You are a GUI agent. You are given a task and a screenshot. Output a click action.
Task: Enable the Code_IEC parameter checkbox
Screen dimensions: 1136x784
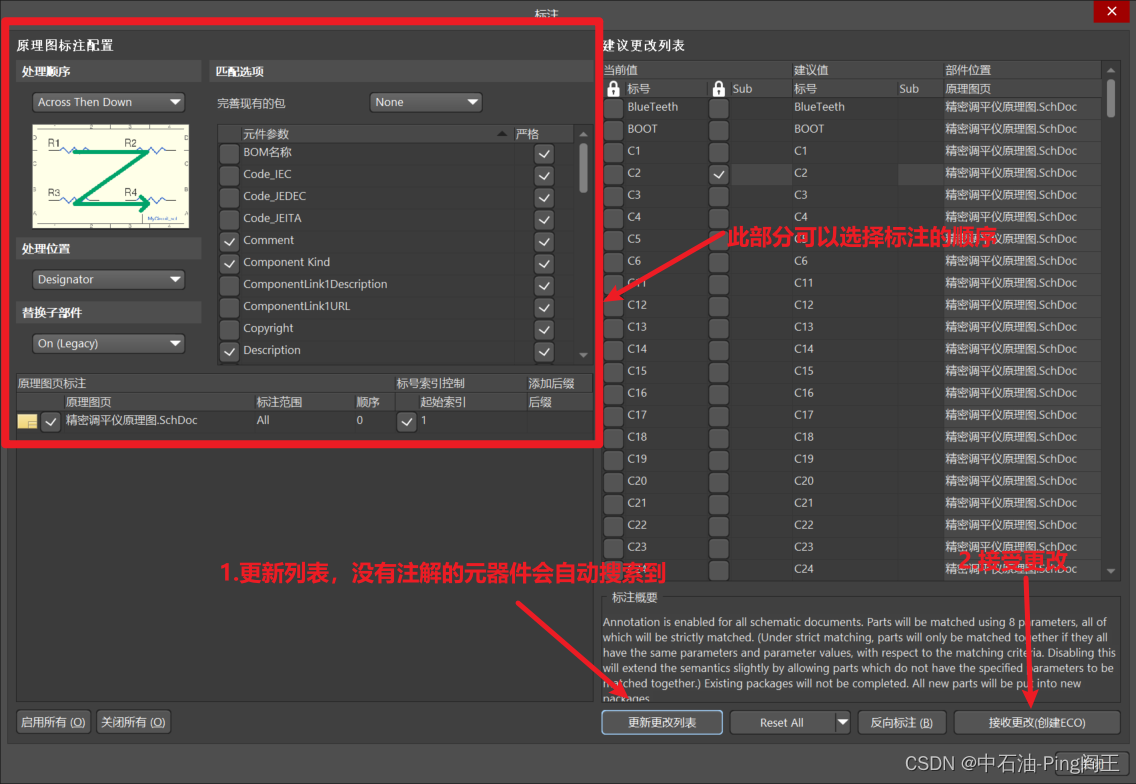(x=230, y=175)
